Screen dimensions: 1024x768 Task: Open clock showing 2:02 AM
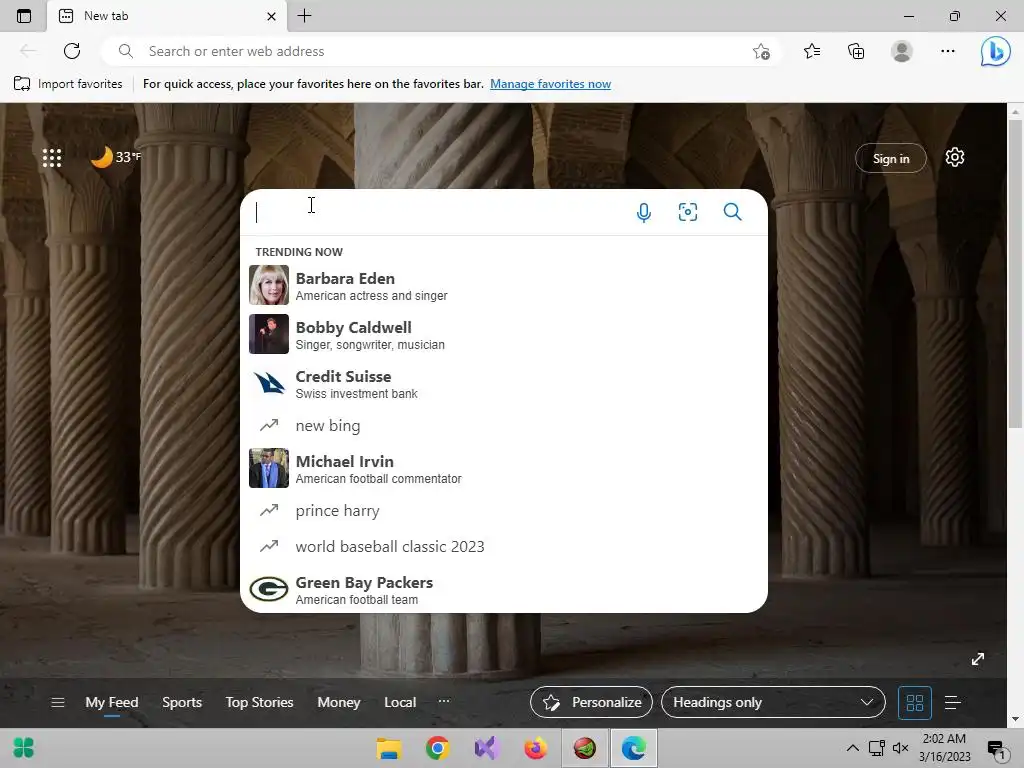coord(944,748)
